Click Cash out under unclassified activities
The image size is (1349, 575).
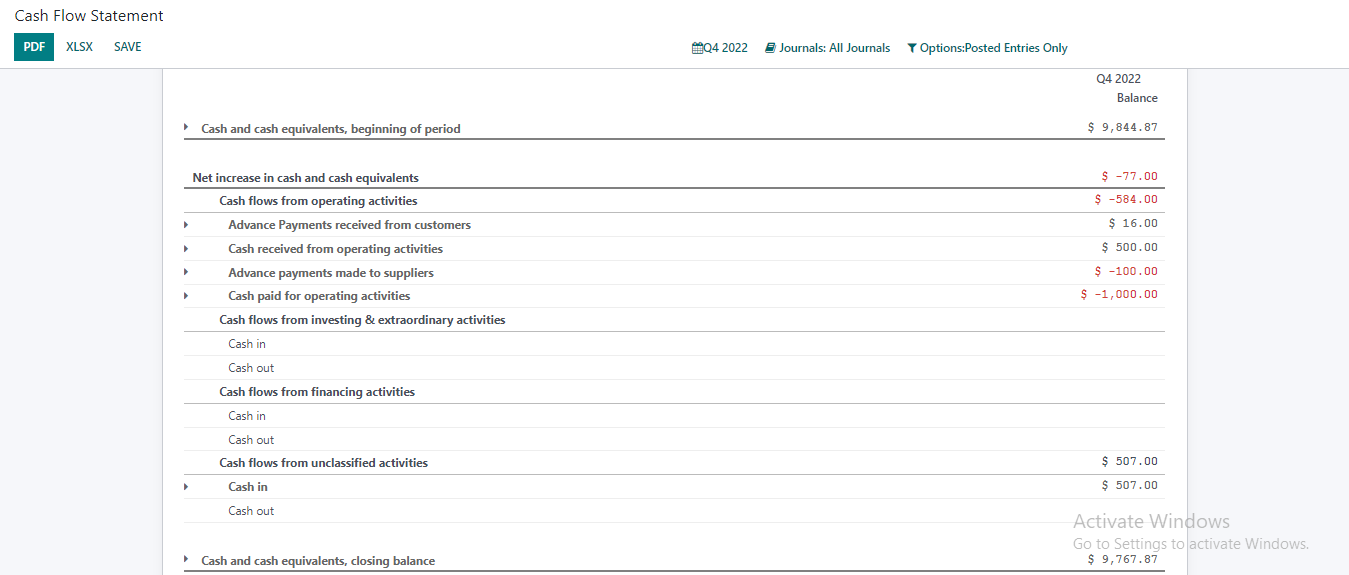251,511
